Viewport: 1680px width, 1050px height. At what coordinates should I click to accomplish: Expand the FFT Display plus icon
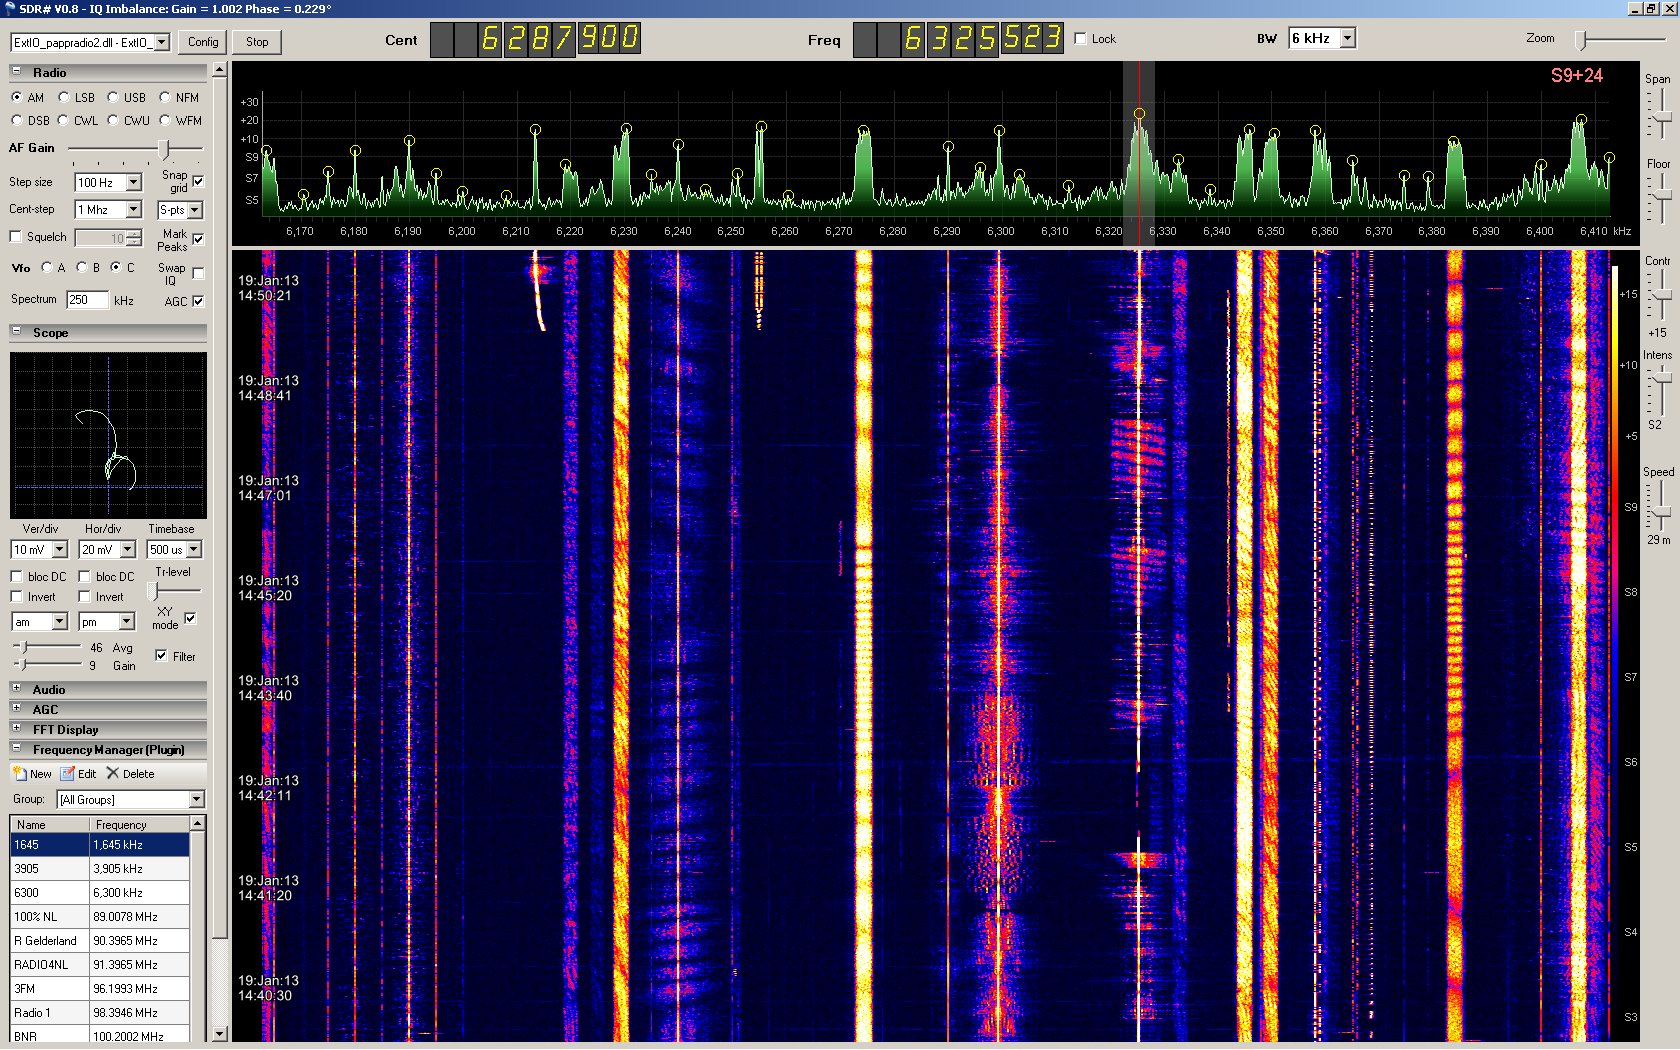coord(16,729)
